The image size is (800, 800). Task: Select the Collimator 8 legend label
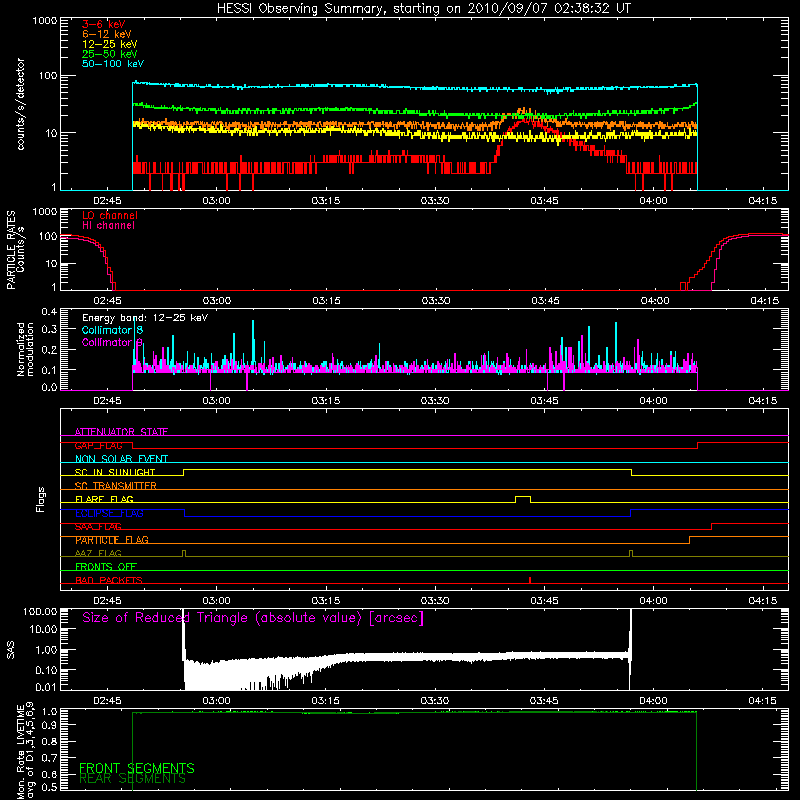(112, 330)
